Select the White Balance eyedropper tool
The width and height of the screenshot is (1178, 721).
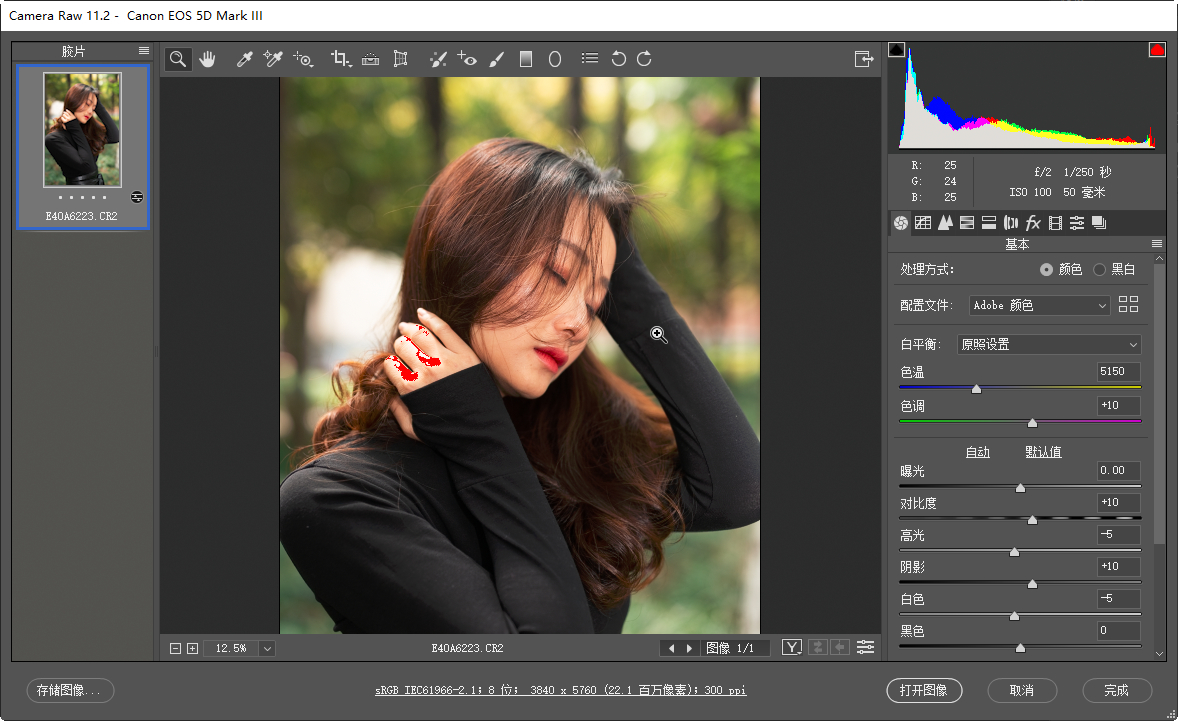(244, 59)
